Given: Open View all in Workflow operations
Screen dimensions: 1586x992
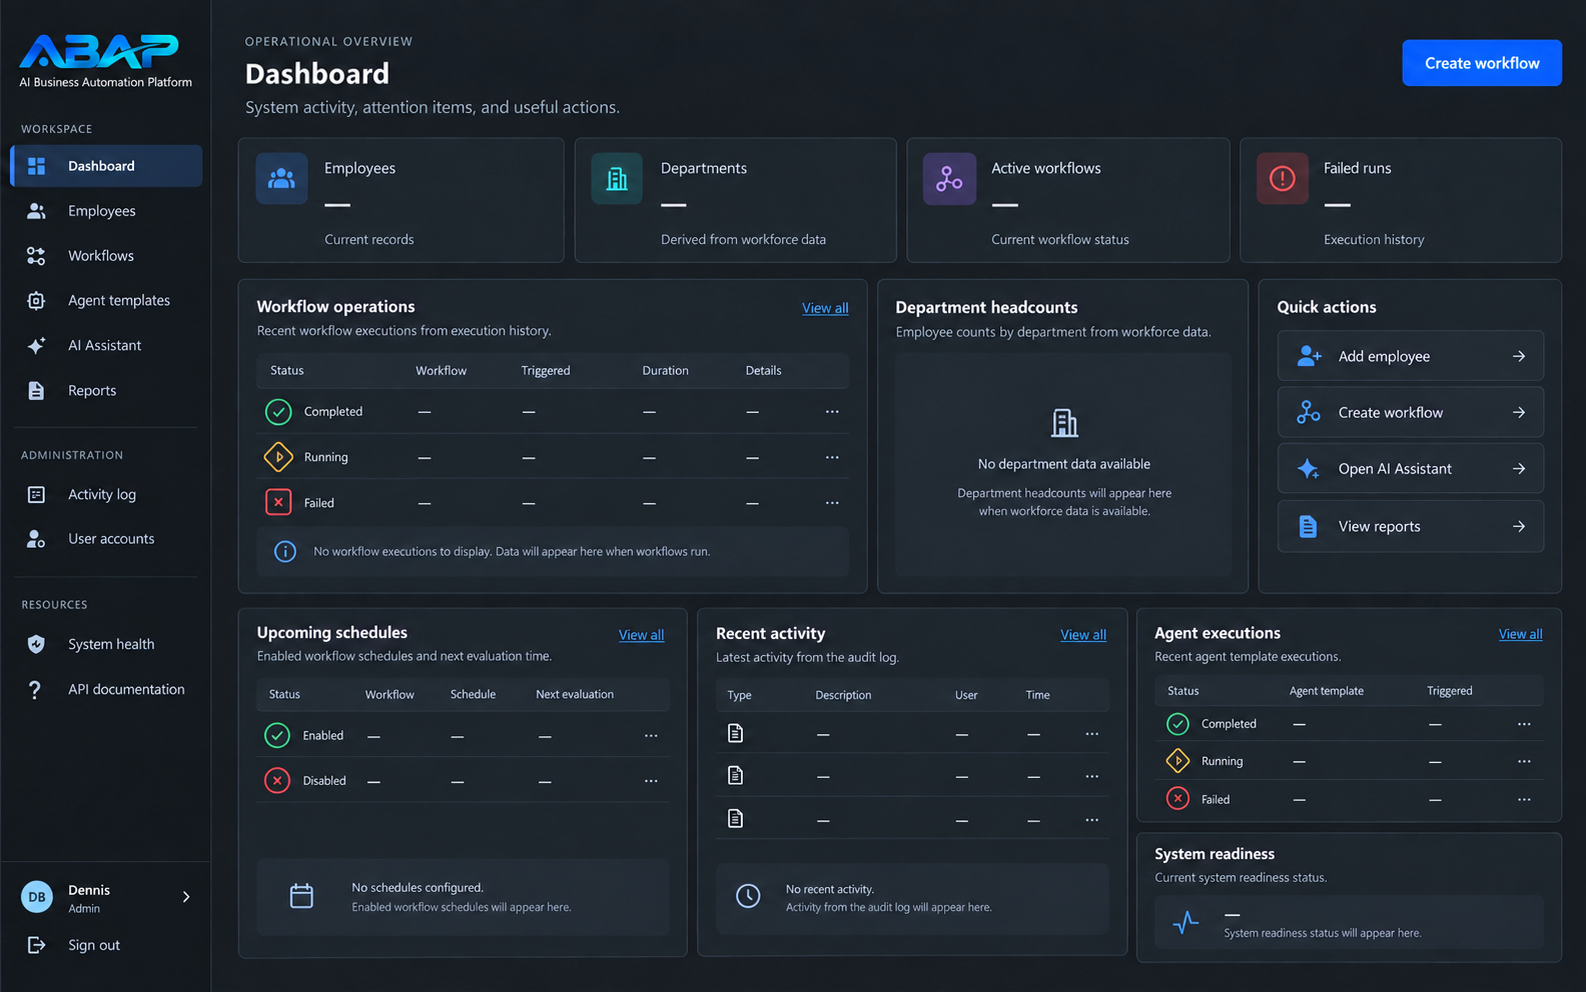Looking at the screenshot, I should click(825, 308).
